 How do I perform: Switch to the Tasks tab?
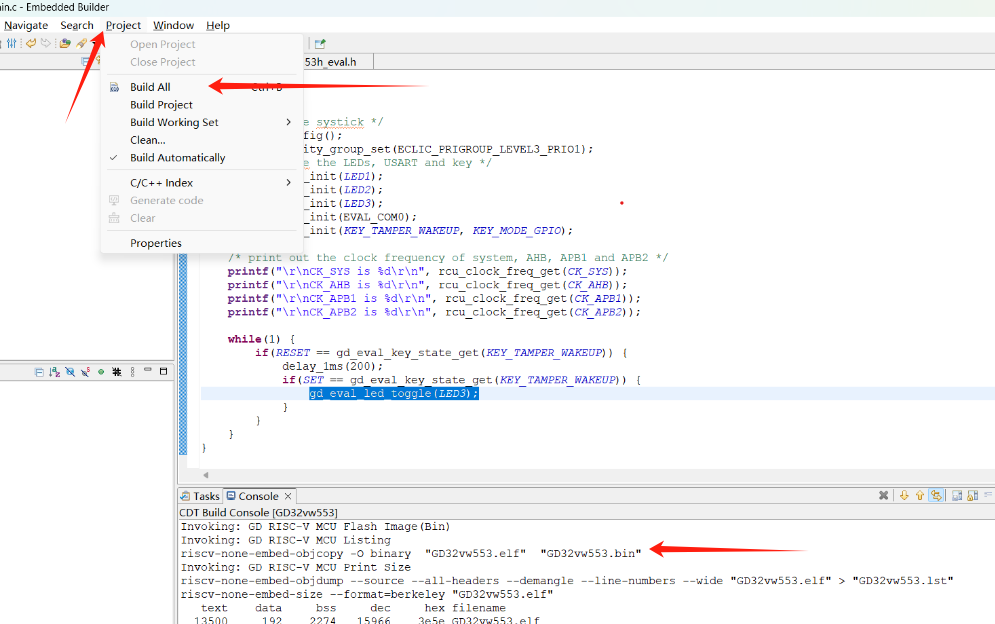coord(200,496)
